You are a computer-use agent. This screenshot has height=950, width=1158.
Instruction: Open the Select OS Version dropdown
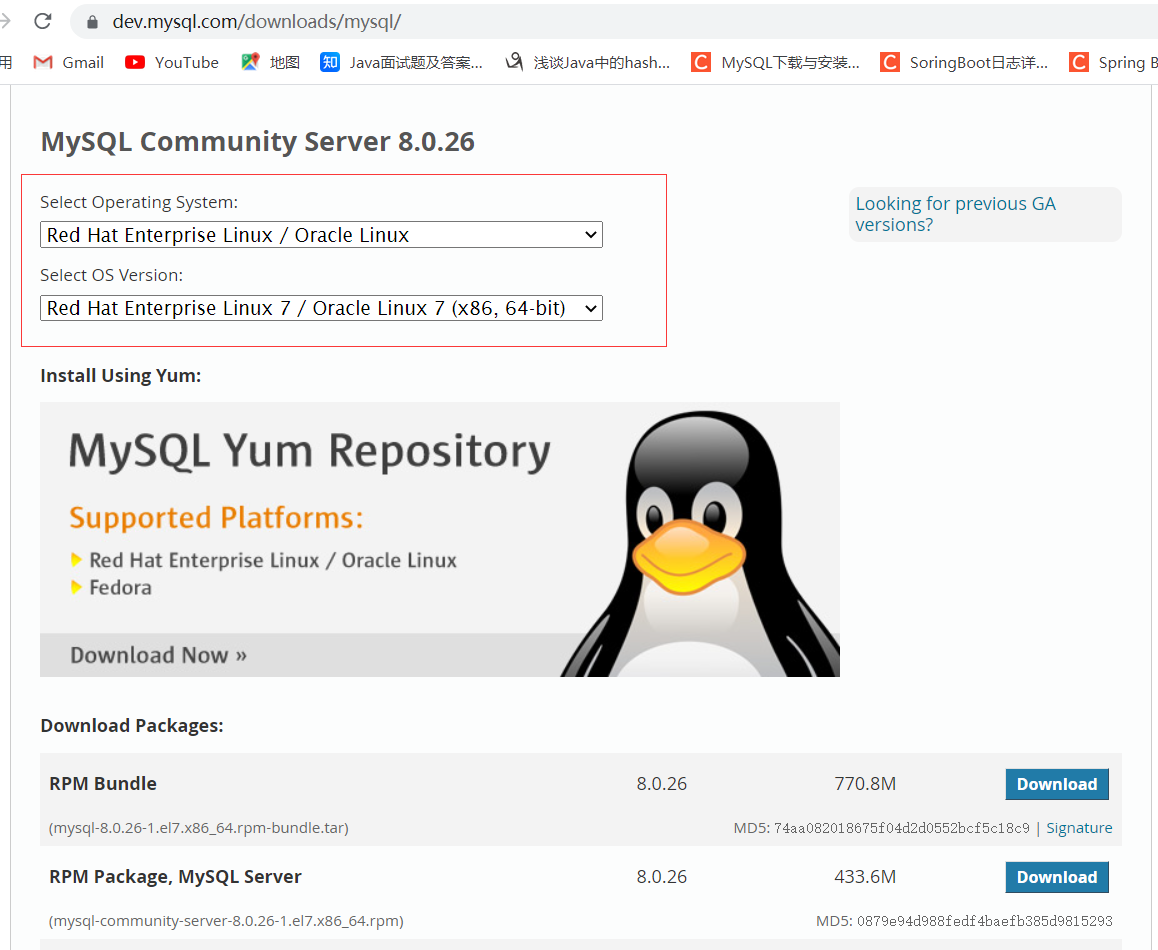pos(321,308)
